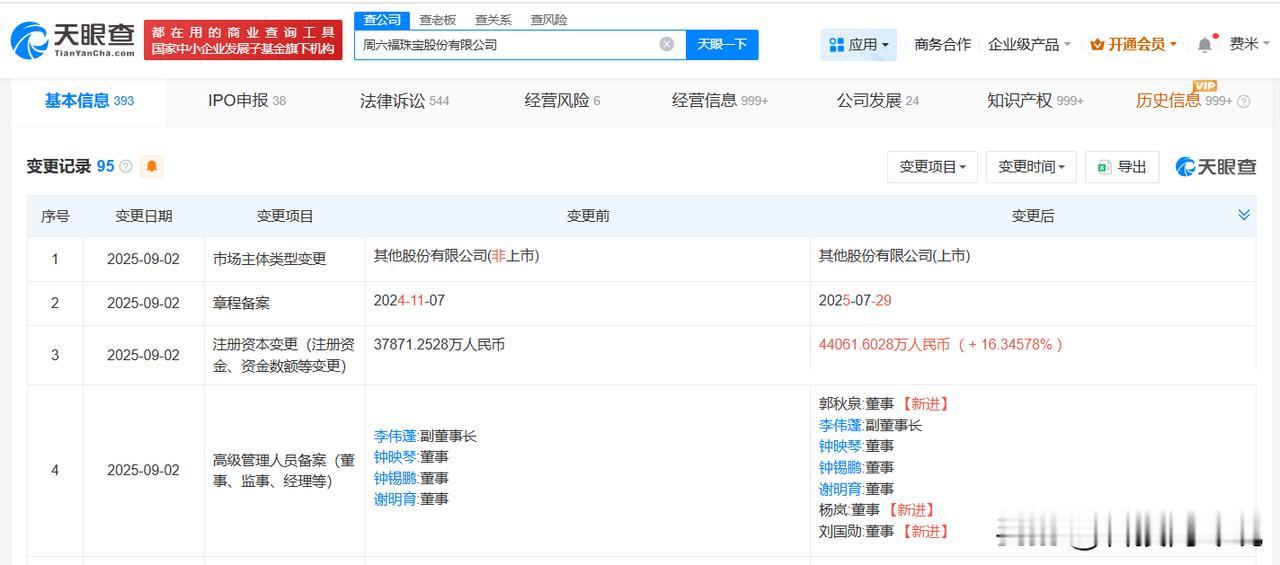
Task: Open the 经营信息 999+ tab
Action: click(720, 100)
